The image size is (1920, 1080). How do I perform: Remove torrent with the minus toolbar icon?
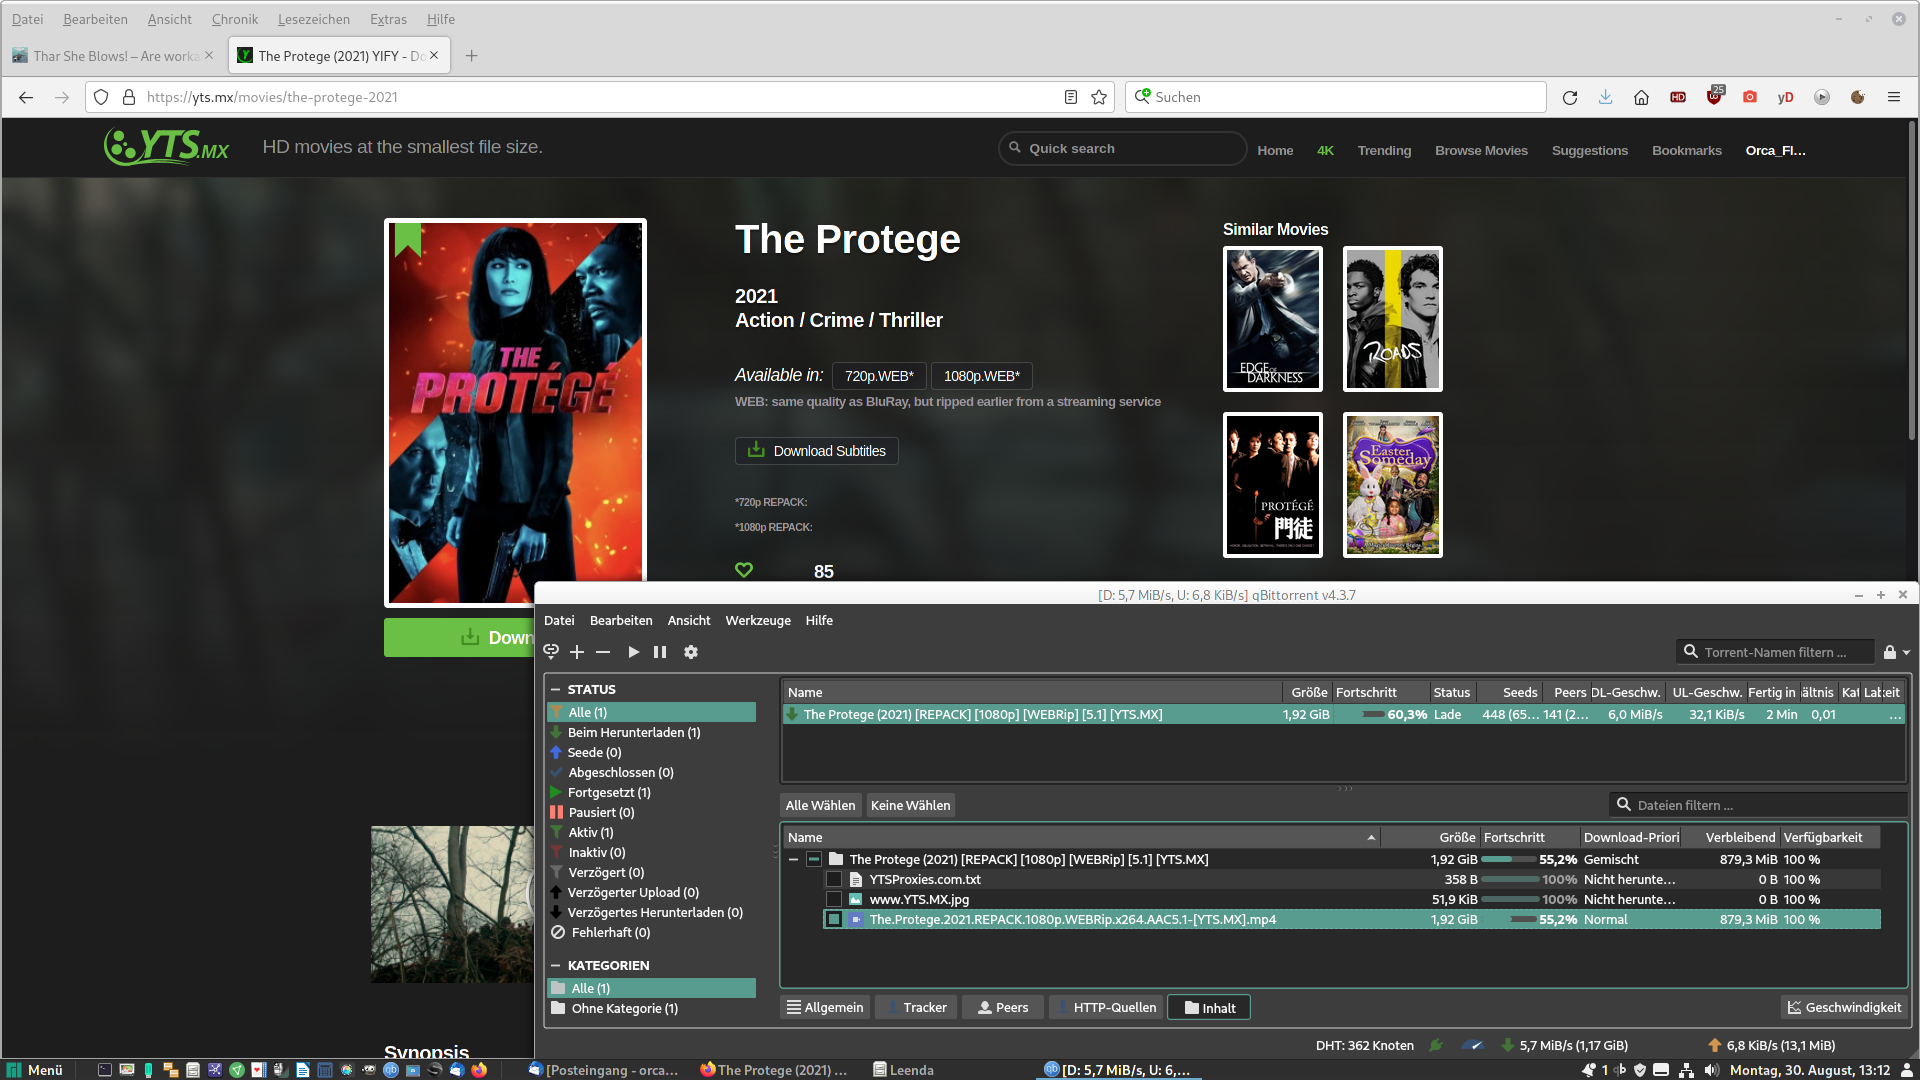[x=603, y=652]
